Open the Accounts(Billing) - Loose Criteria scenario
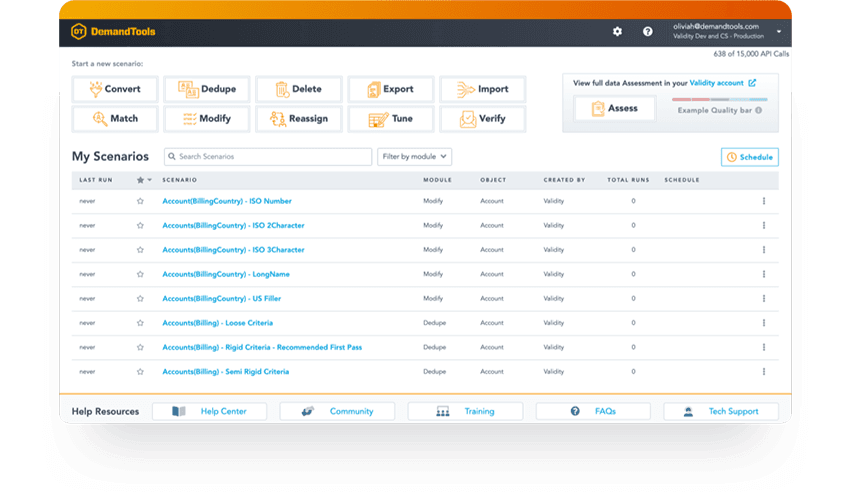 pos(217,323)
